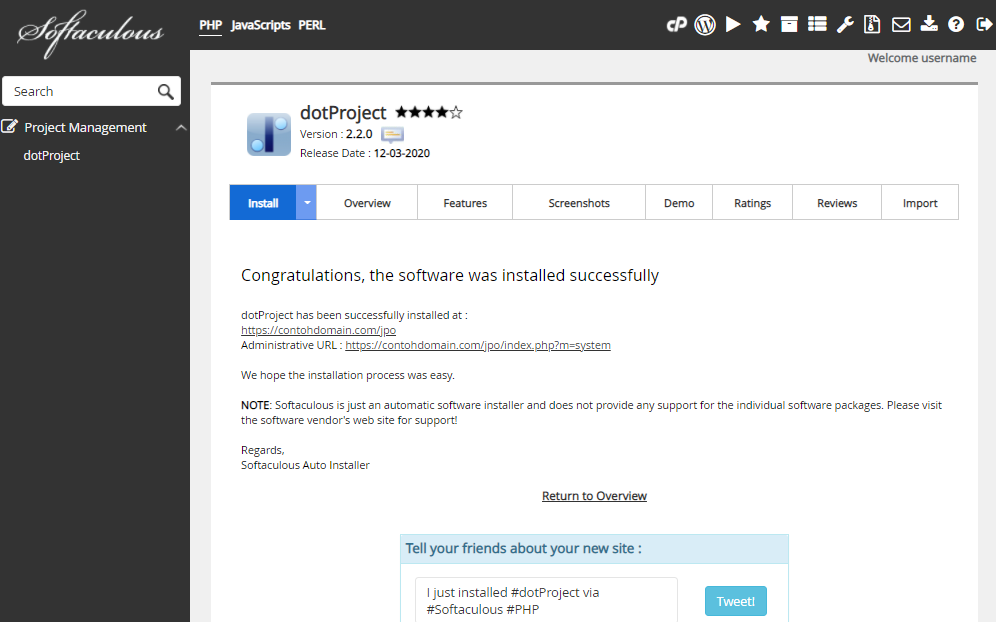Switch to the Screenshots tab

[x=578, y=202]
